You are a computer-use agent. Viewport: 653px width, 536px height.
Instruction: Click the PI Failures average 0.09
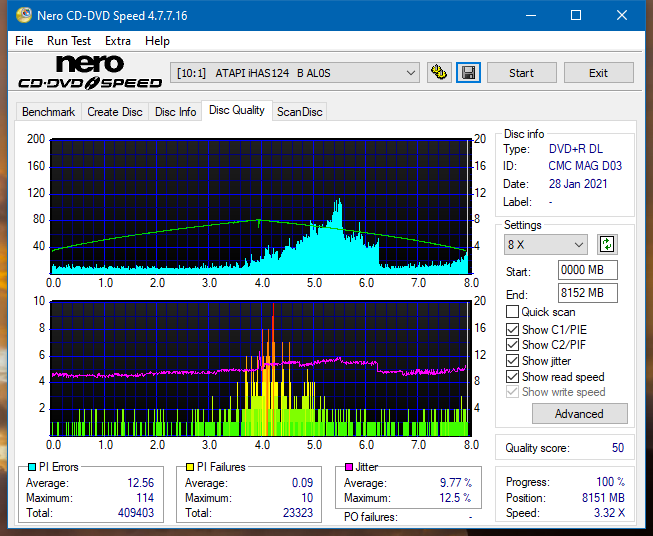[302, 483]
